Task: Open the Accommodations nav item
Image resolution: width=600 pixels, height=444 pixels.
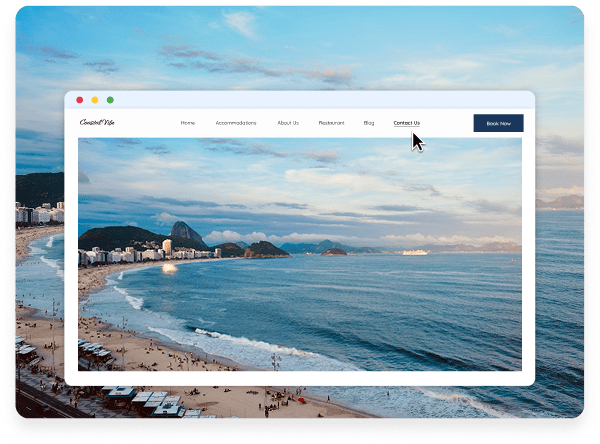Action: [236, 123]
